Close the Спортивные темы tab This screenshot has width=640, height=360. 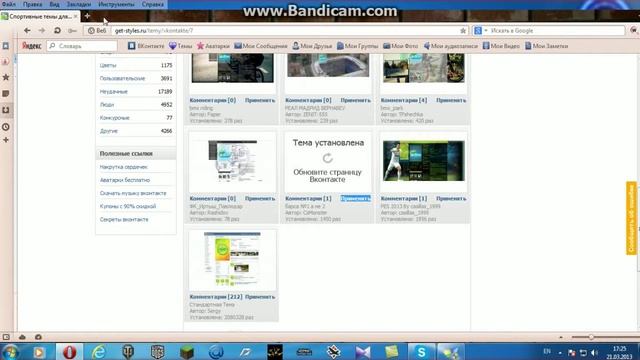(76, 16)
